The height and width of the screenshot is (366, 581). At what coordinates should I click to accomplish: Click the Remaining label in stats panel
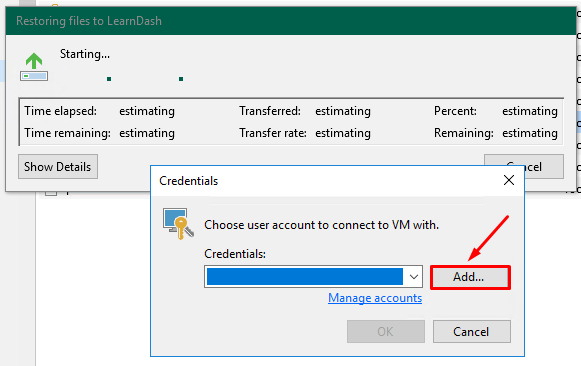coord(464,133)
